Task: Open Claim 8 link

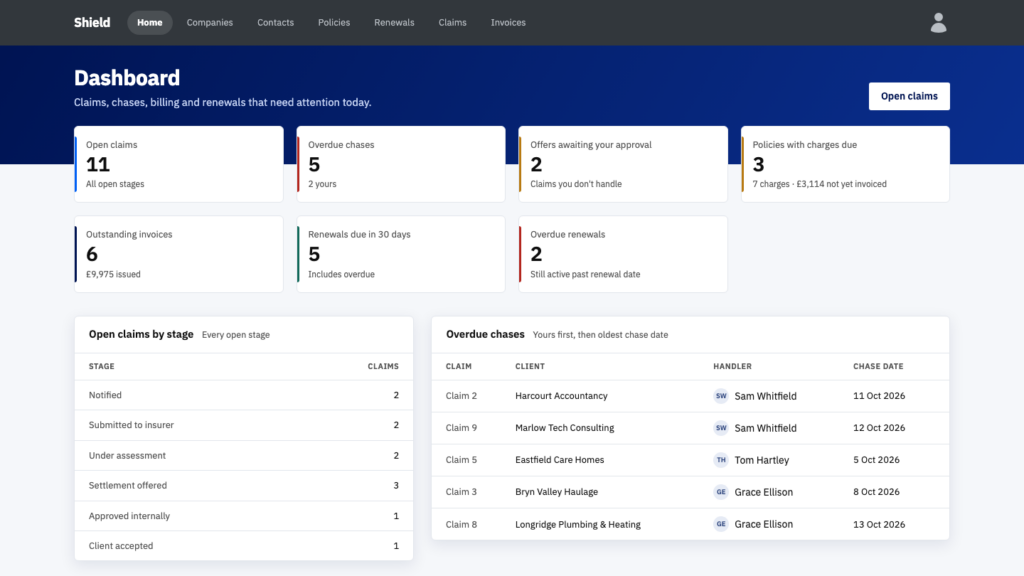Action: click(x=461, y=524)
